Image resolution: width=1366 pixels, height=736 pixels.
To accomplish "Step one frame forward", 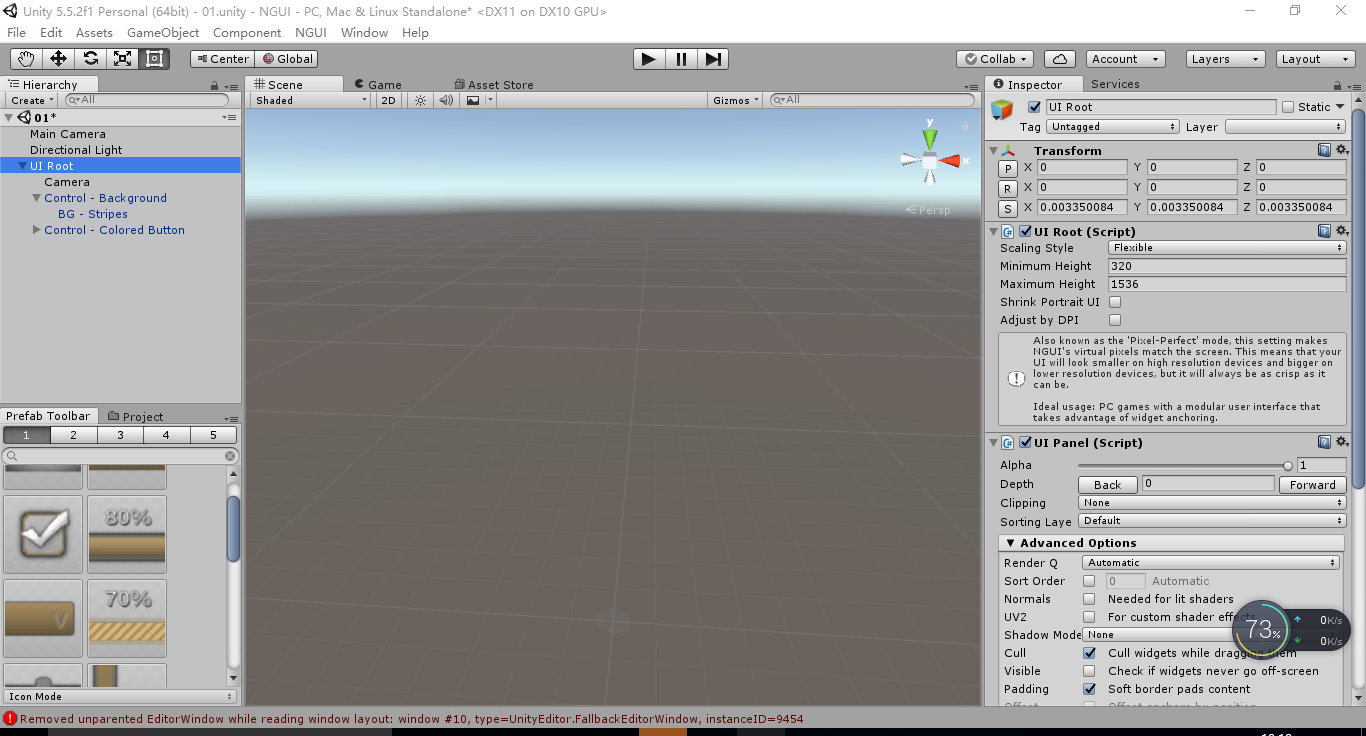I will [x=712, y=59].
